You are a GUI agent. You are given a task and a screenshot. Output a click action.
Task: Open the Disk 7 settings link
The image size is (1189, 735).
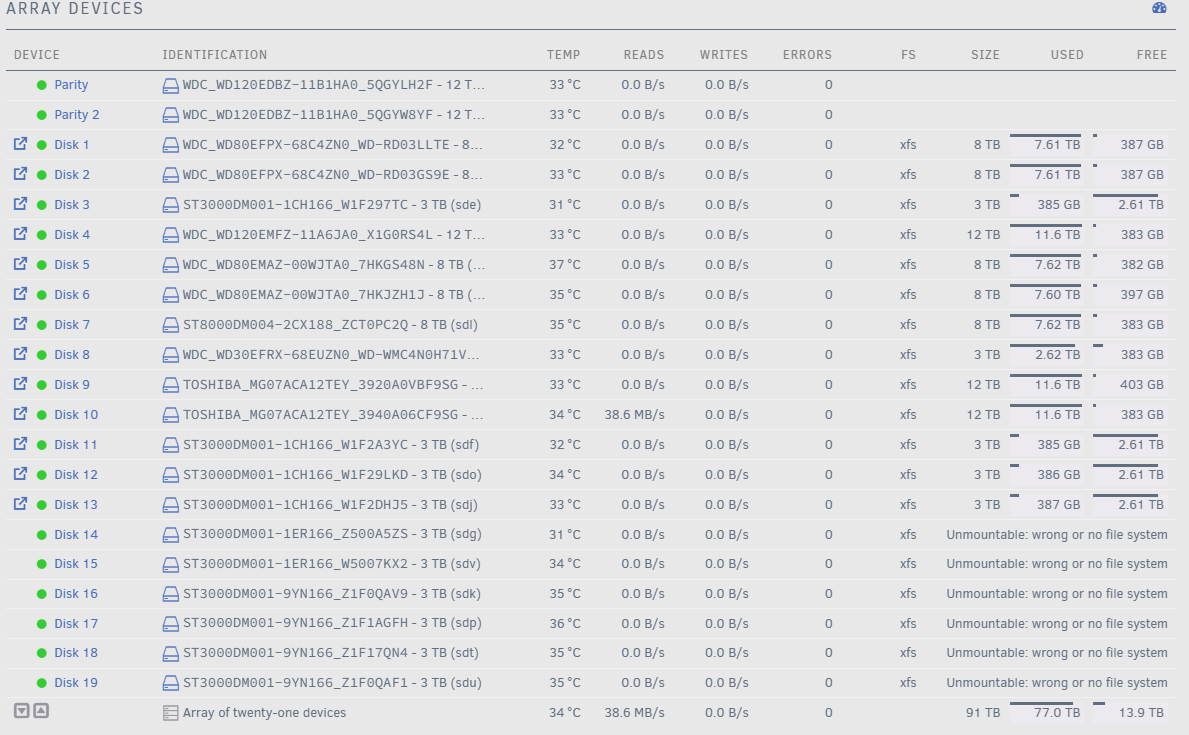pos(72,325)
